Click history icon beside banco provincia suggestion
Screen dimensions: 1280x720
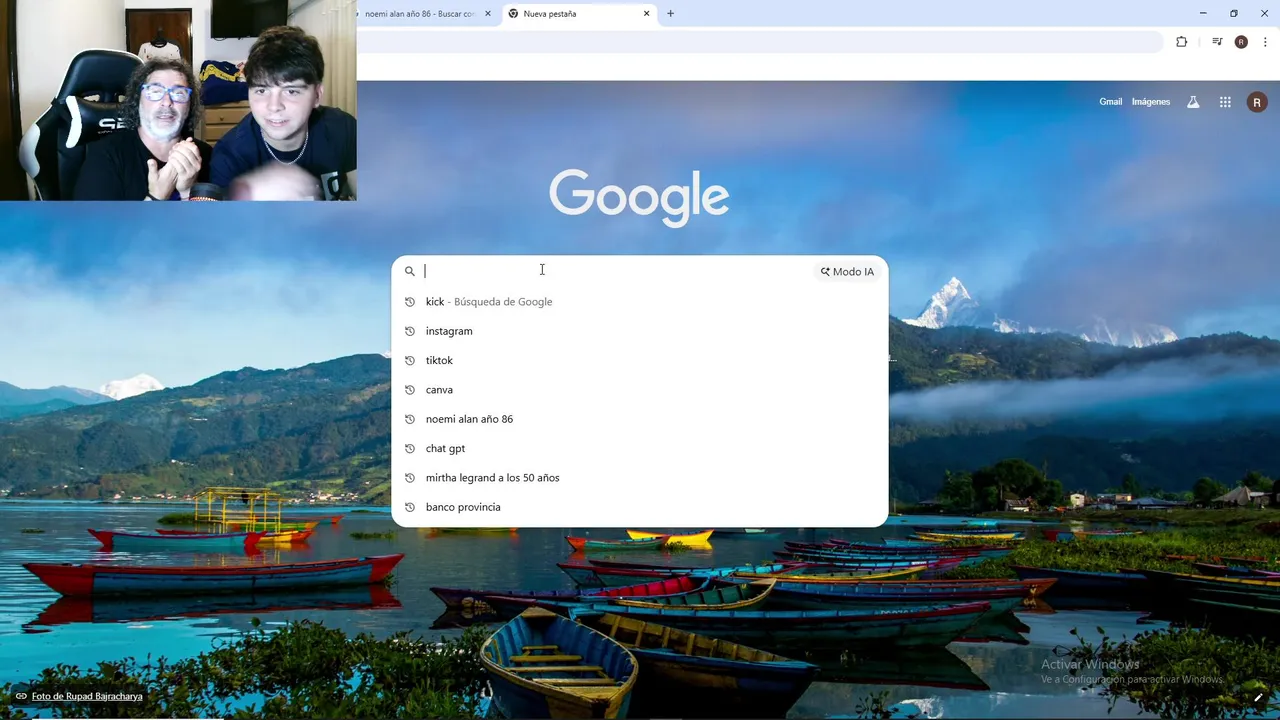[x=409, y=507]
